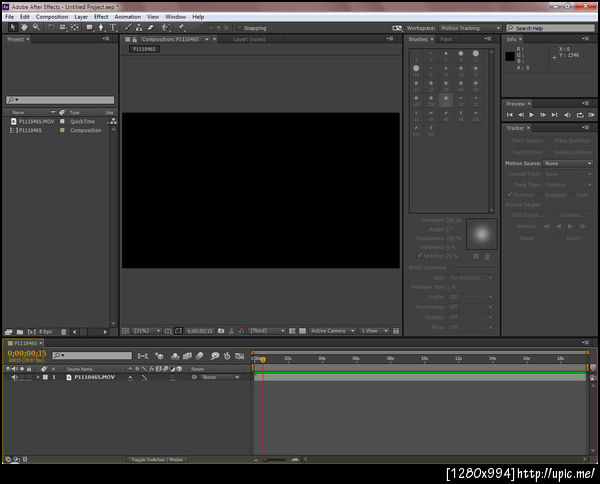600x484 pixels.
Task: Toggle Motion Blur enable in timeline
Action: (x=199, y=356)
